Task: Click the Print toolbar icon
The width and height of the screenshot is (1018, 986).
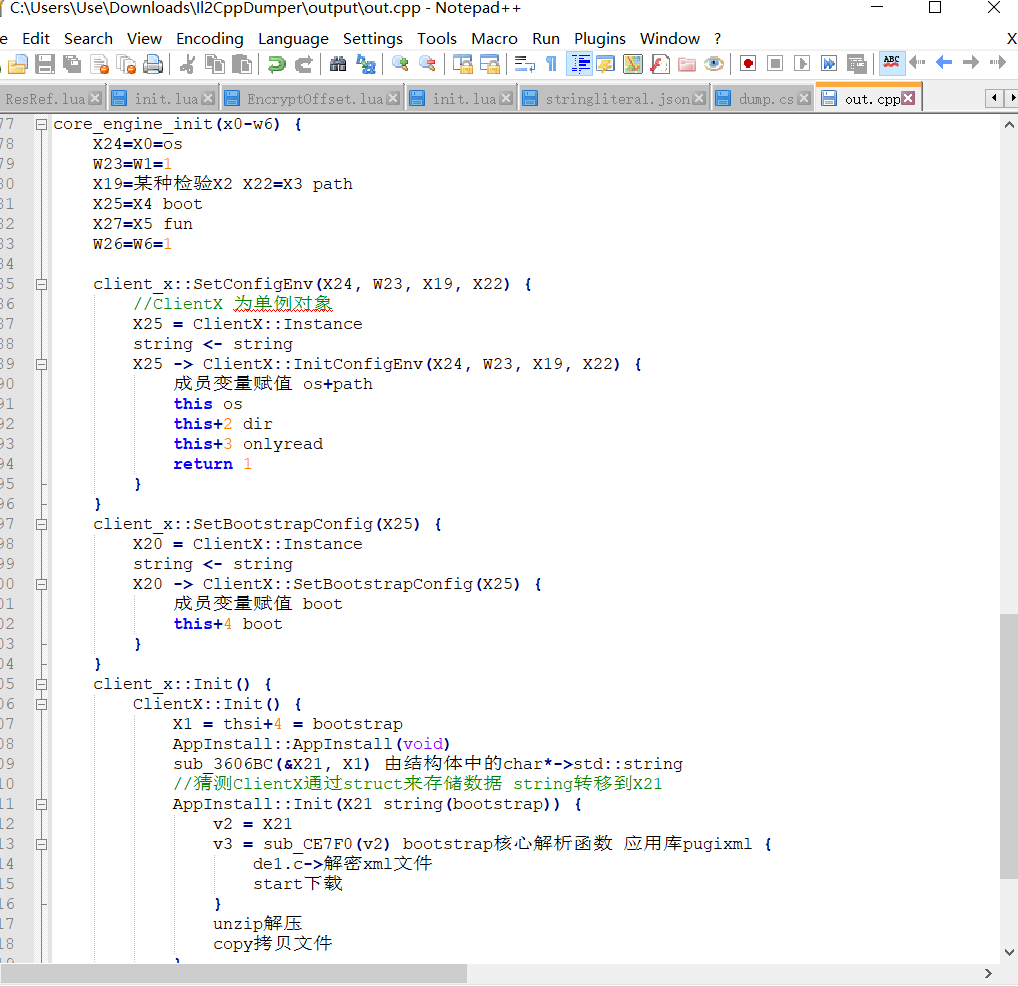Action: (x=152, y=64)
